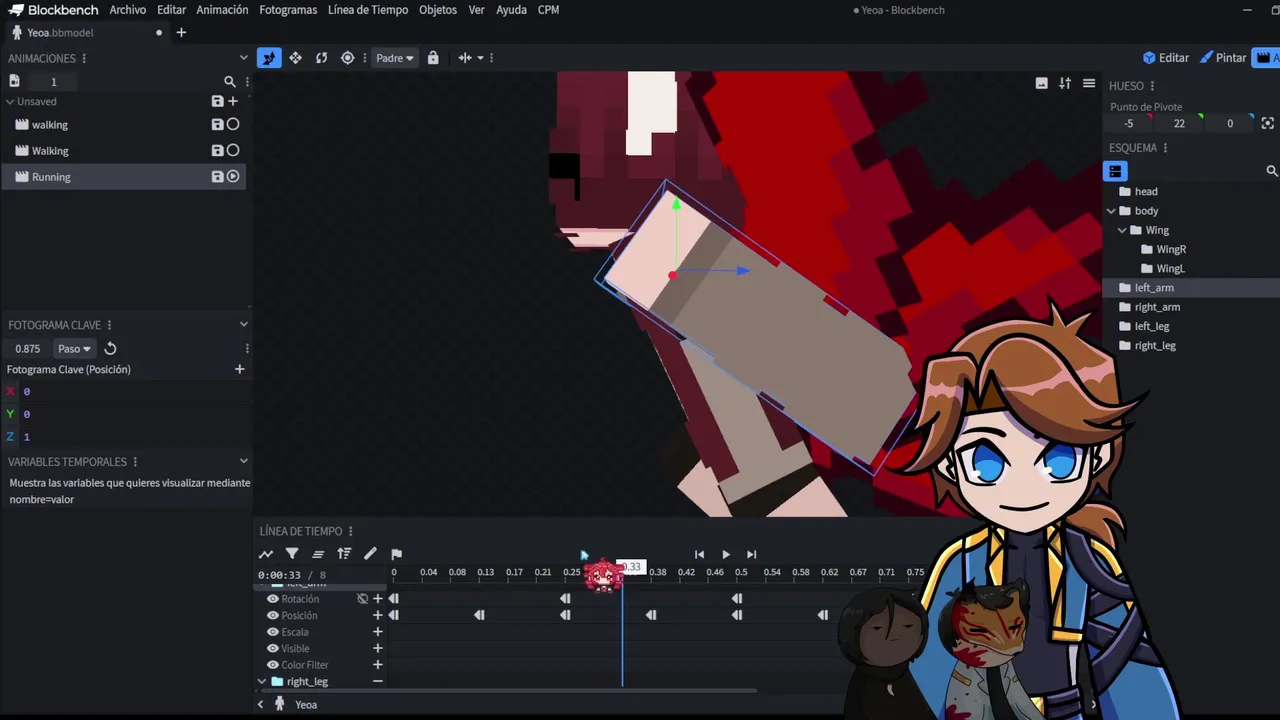This screenshot has width=1280, height=720.
Task: Select the Yeoa.bbmodel tab
Action: coord(85,33)
